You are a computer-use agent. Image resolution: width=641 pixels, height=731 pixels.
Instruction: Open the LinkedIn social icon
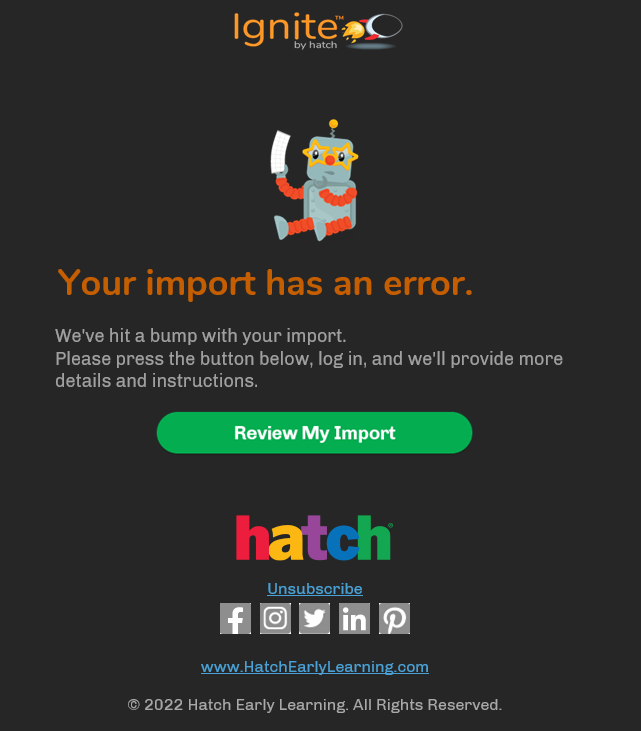pyautogui.click(x=354, y=618)
